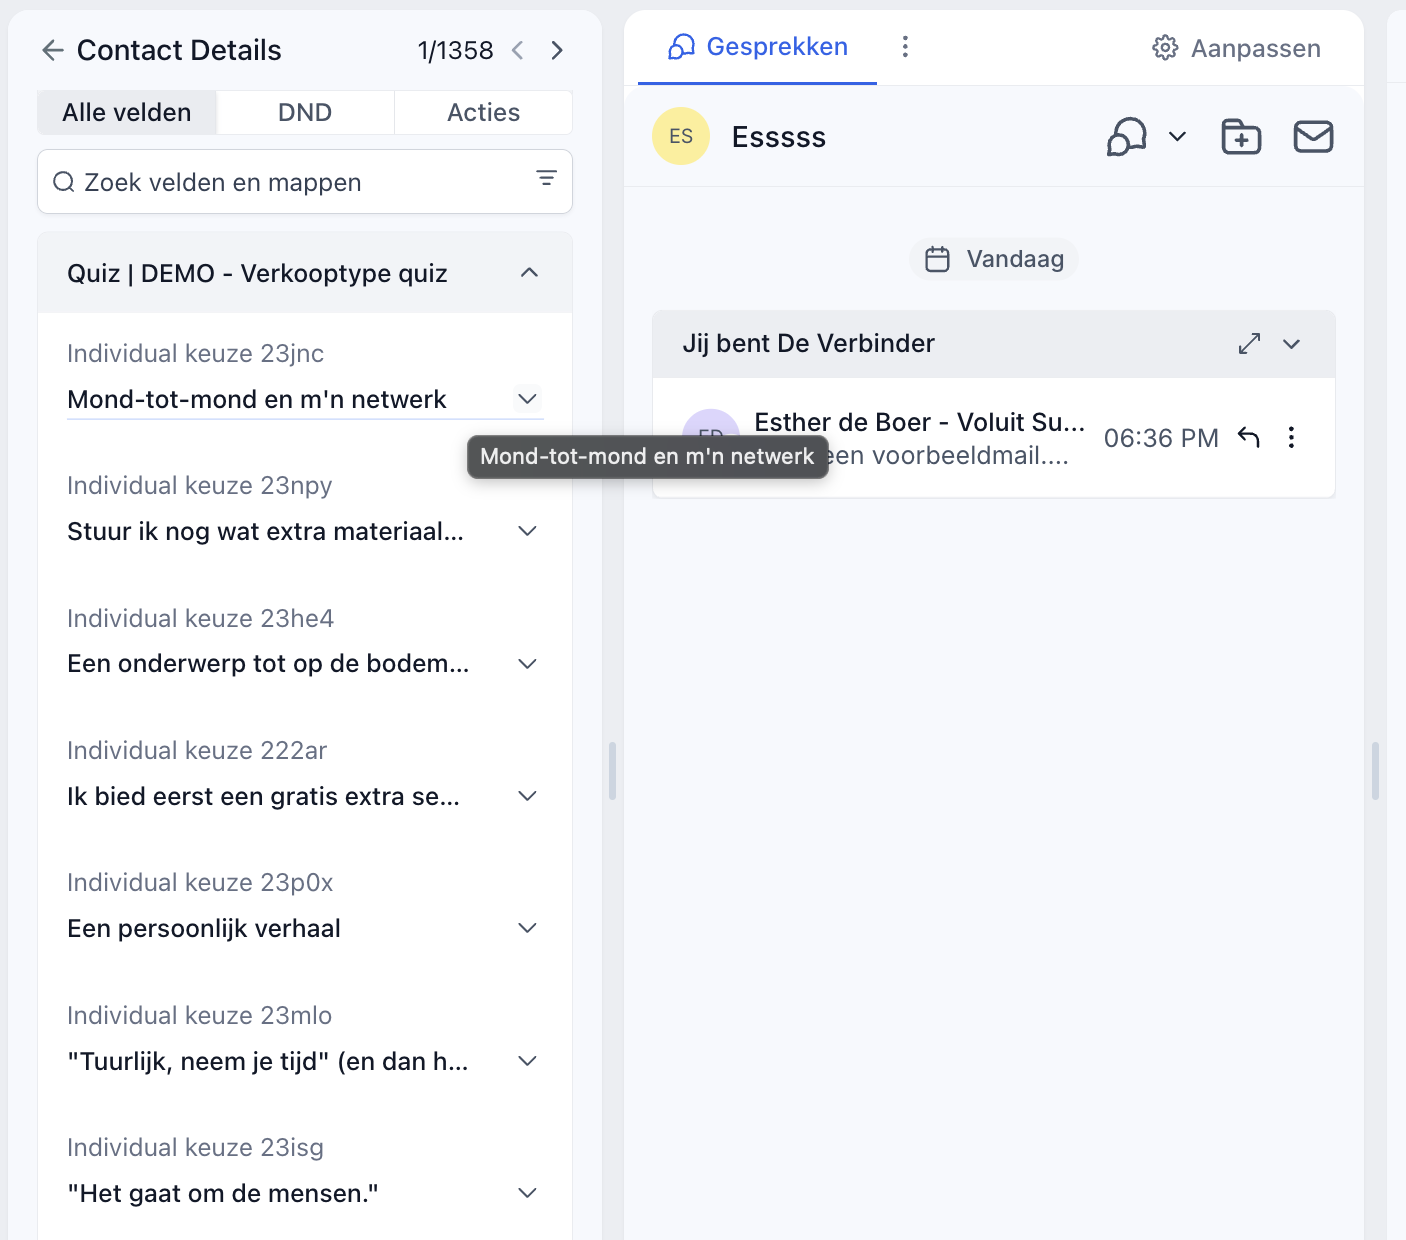The width and height of the screenshot is (1406, 1240).
Task: Reply to the Esther de Boer email
Action: click(x=1249, y=437)
